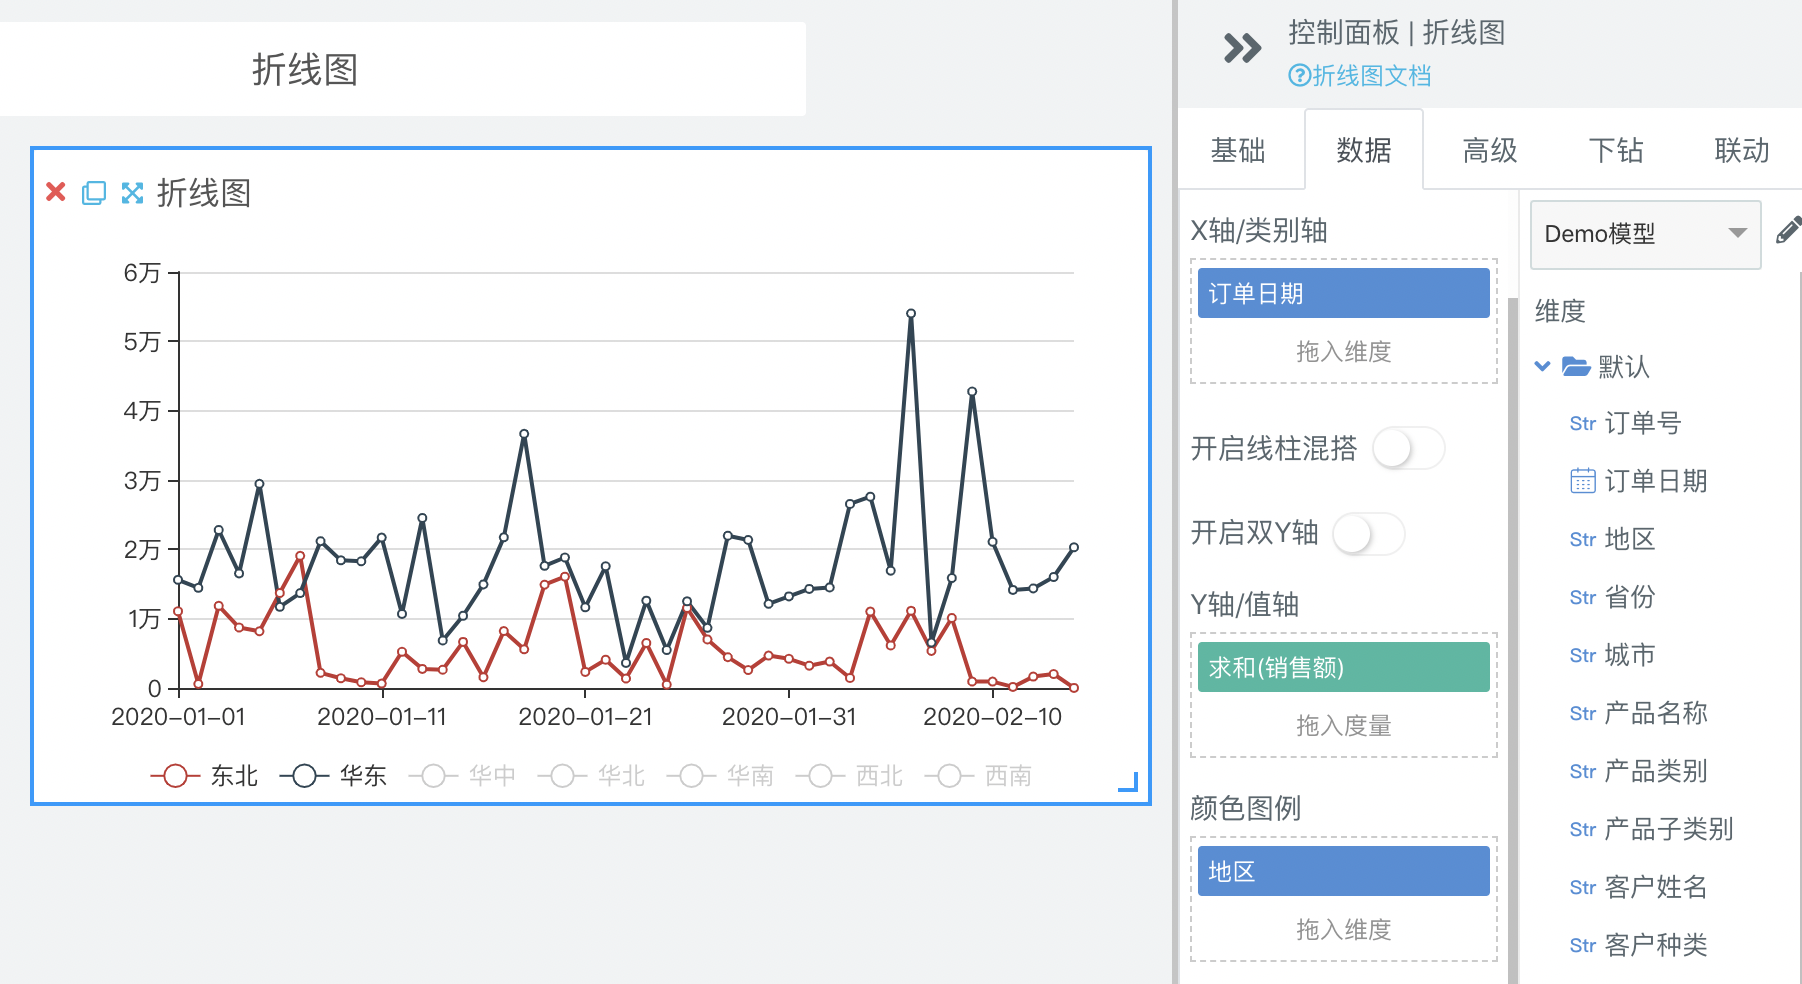
Task: Switch to the 高级 tab
Action: (x=1490, y=150)
